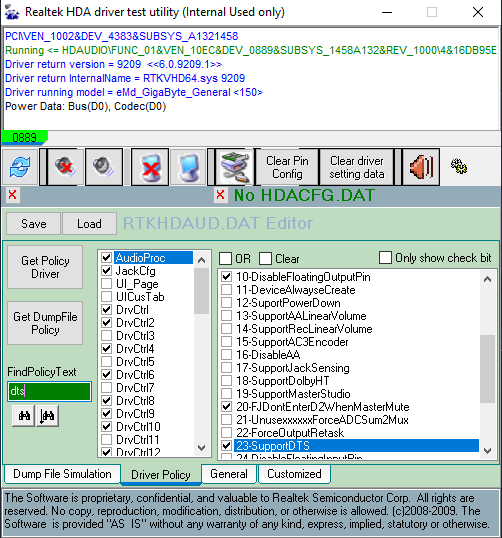Enable Only show check bit checkbox
The width and height of the screenshot is (502, 538).
point(385,258)
